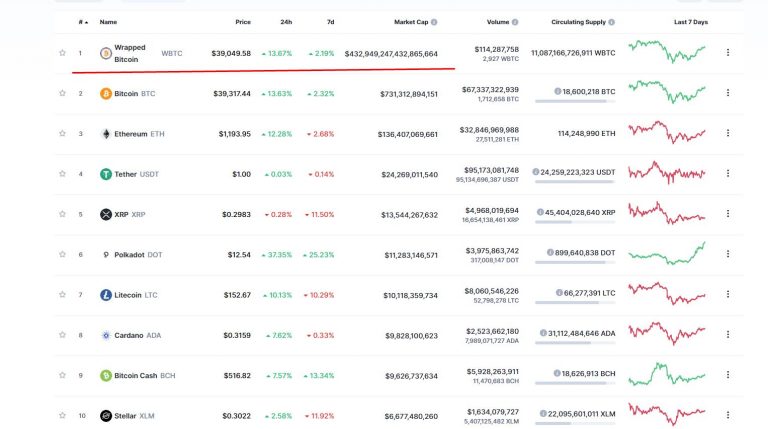Sort by Name column header
Screen dimensions: 768x429
[108, 22]
